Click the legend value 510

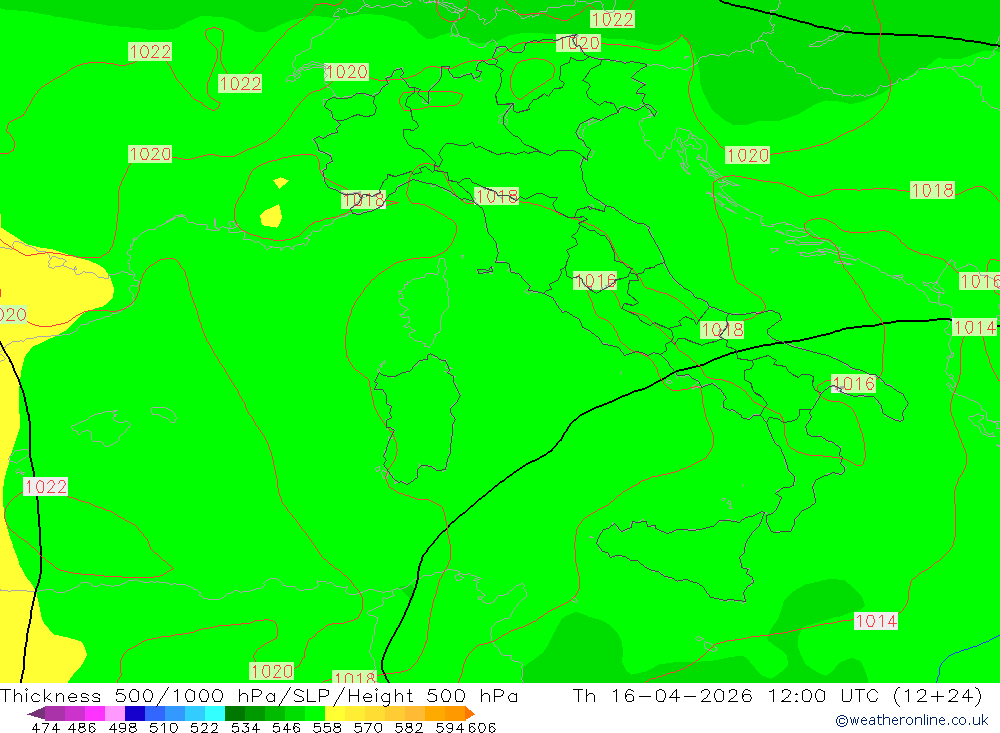point(163,728)
